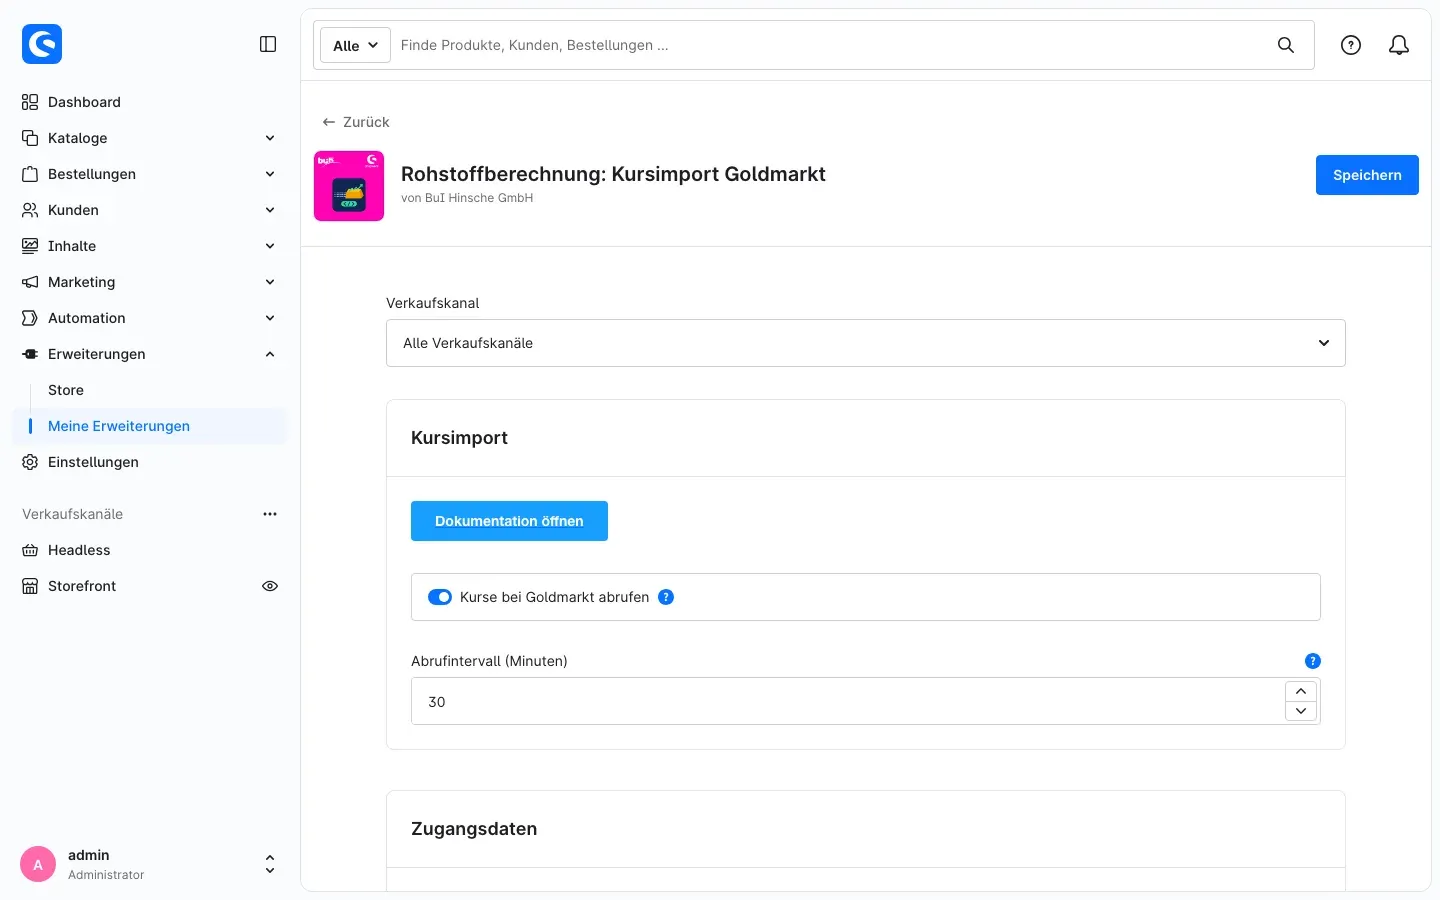Viewport: 1440px width, 900px height.
Task: Click Dokumentation öffnen button
Action: pos(509,521)
